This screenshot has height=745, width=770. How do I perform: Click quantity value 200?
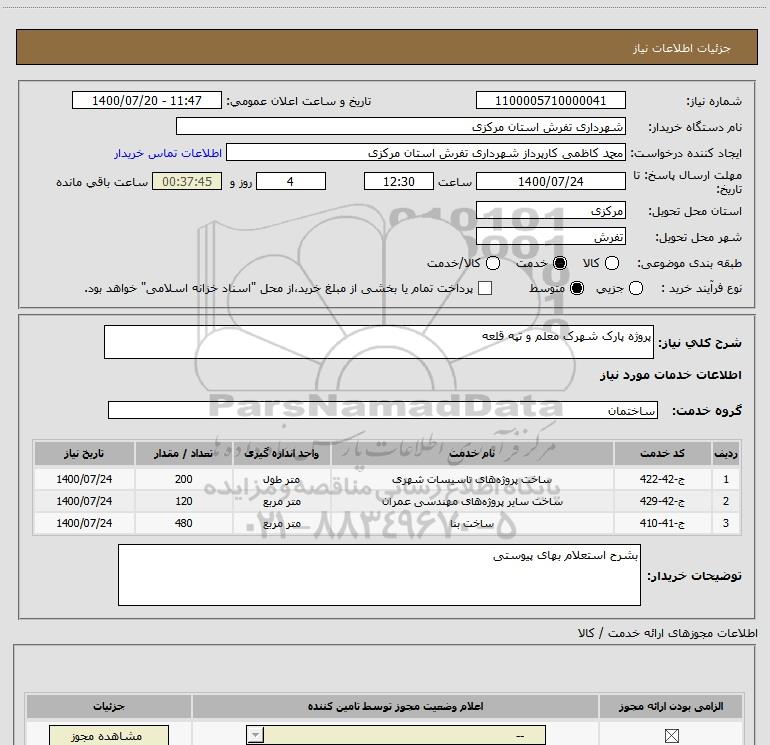[x=183, y=479]
